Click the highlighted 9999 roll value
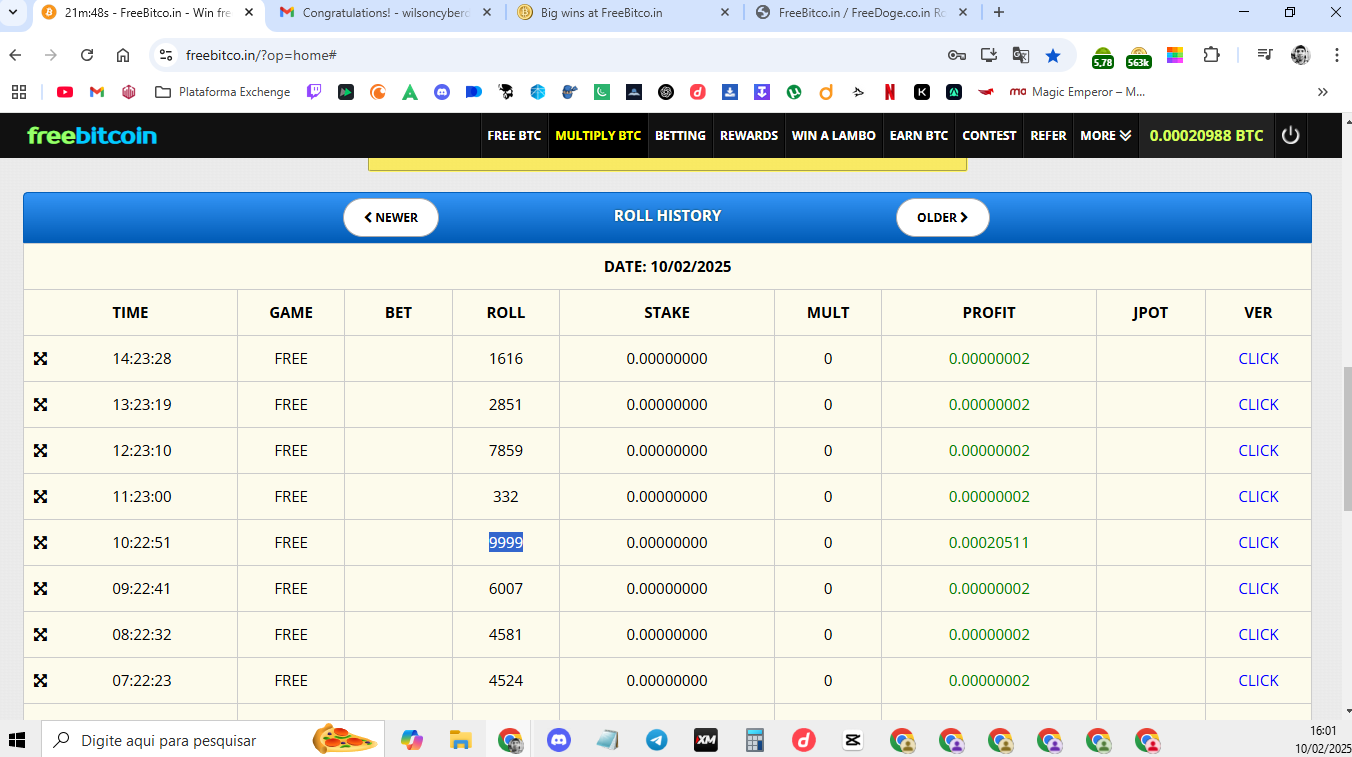 (x=506, y=542)
